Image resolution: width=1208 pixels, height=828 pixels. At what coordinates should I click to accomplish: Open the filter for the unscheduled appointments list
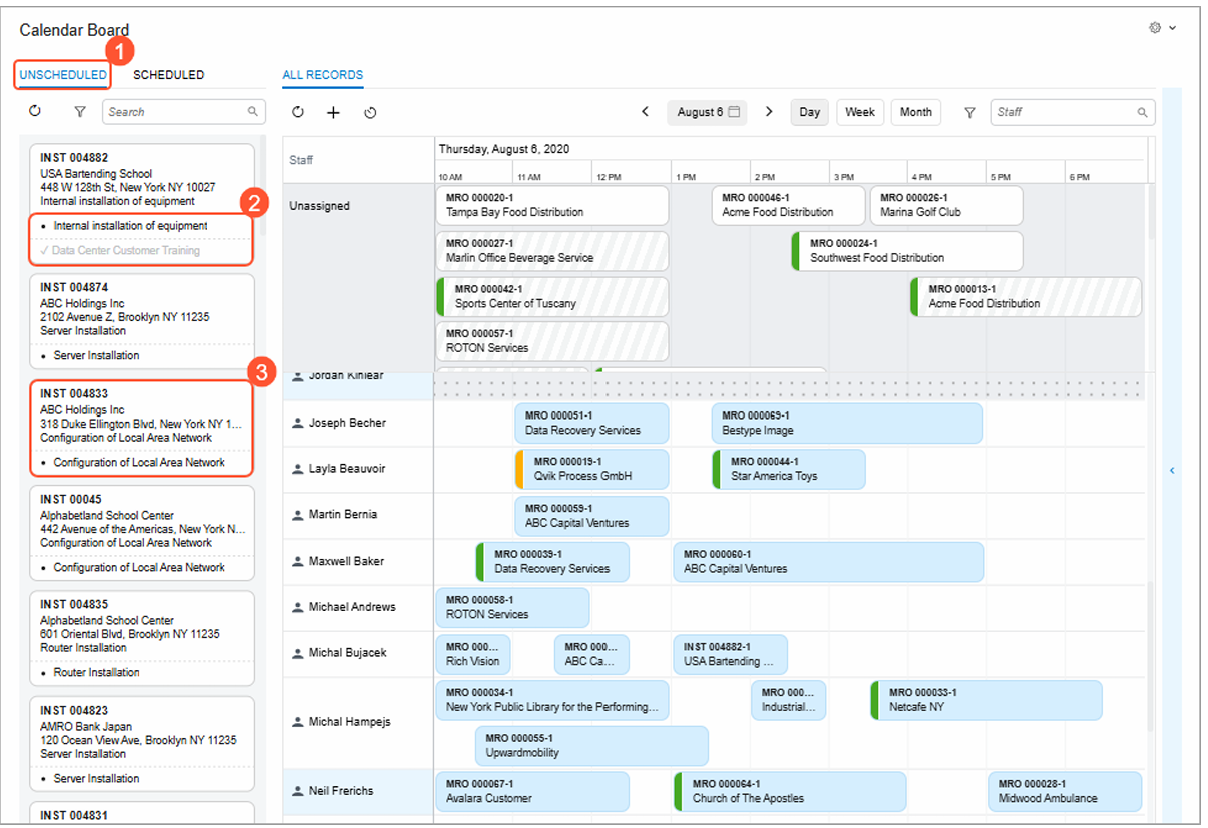80,112
